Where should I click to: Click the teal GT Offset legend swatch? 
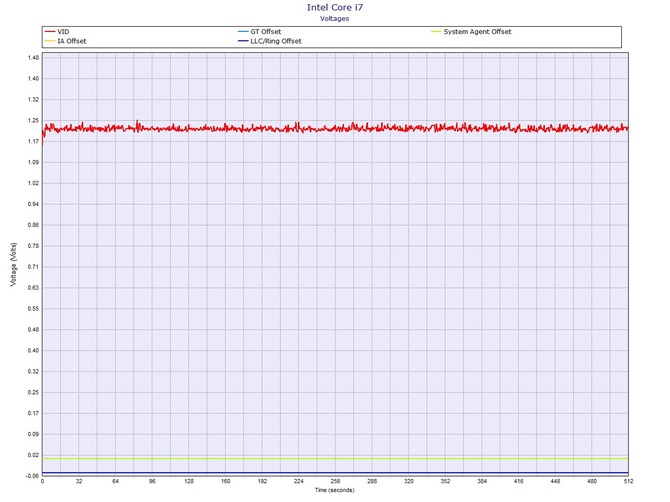point(243,32)
